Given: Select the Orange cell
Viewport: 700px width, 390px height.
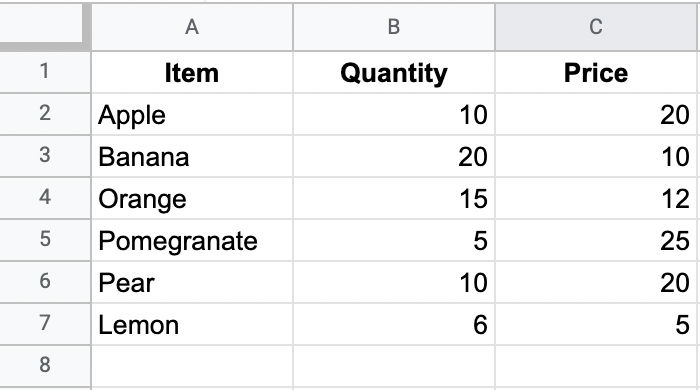Looking at the screenshot, I should click(x=192, y=198).
